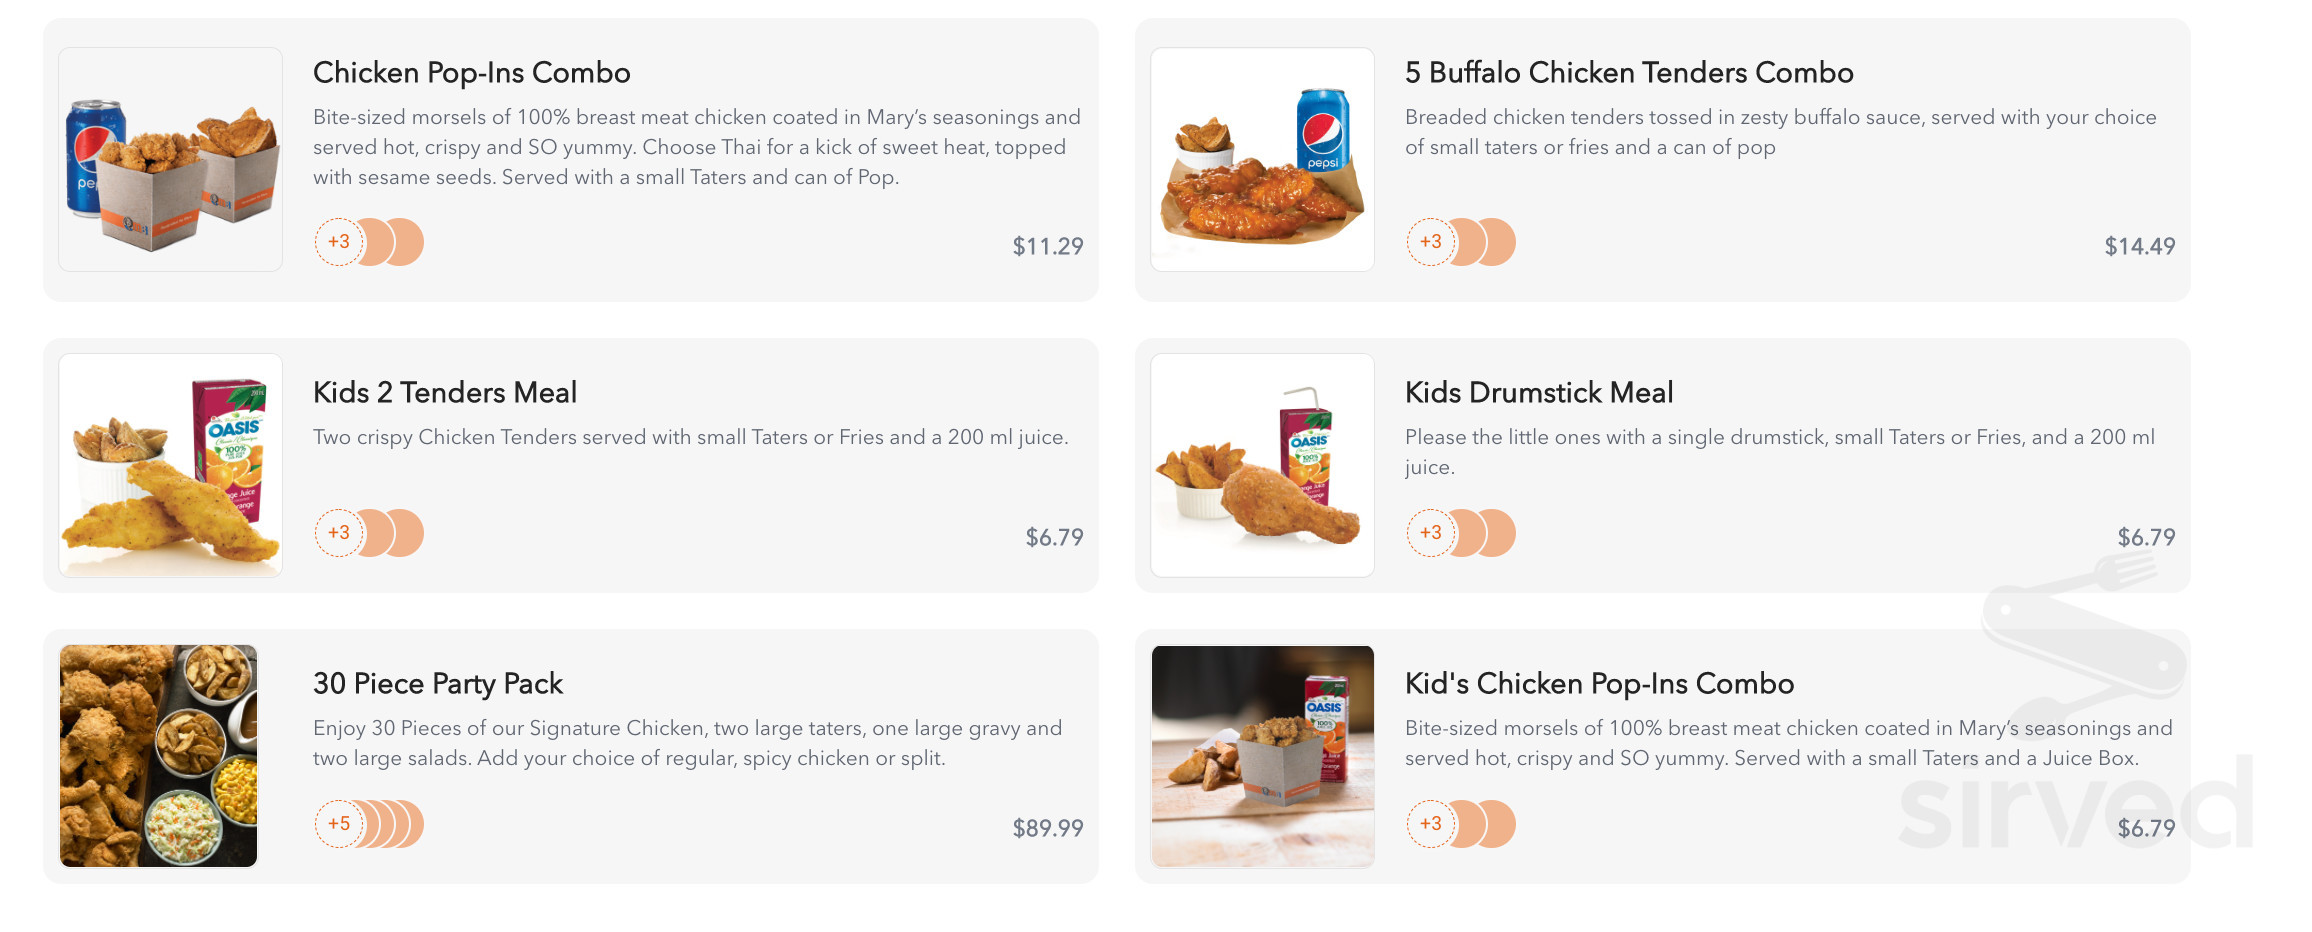The width and height of the screenshot is (2312, 932).
Task: Open the Chicken Pop-Ins Combo thumbnail photo
Action: tap(169, 158)
